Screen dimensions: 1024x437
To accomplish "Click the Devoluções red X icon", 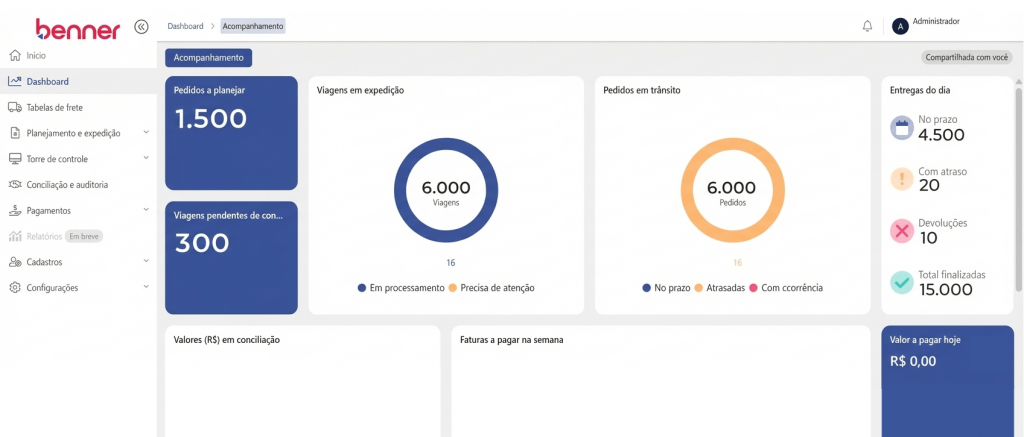I will pos(902,231).
